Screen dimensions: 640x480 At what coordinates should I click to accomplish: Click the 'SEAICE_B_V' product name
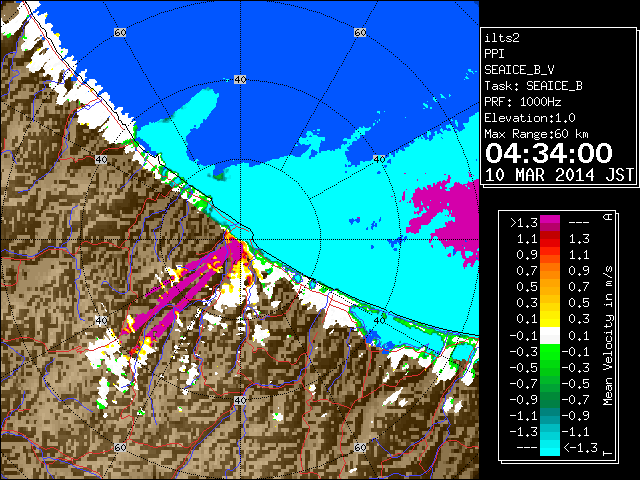[519, 70]
